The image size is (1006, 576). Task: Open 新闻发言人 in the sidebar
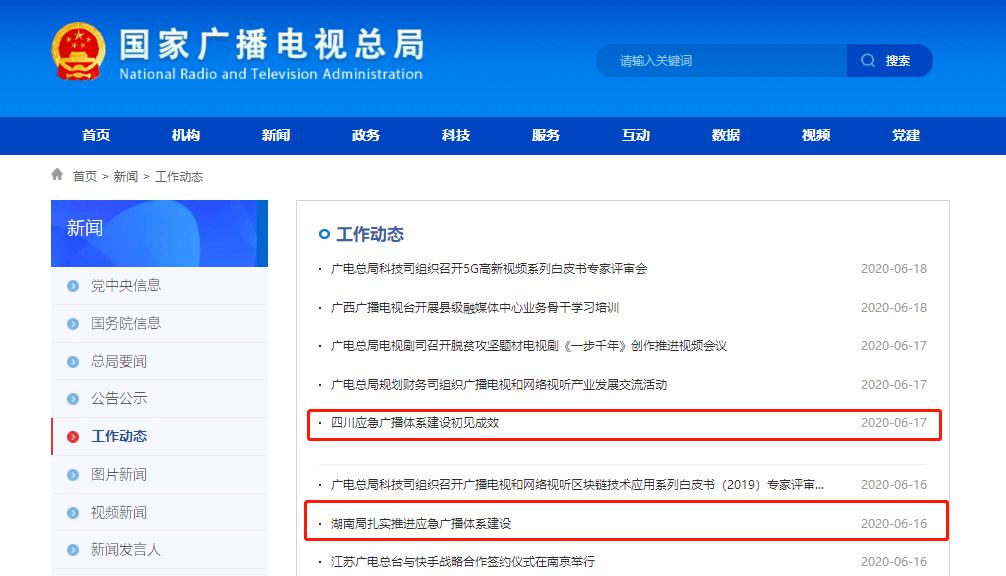(x=126, y=550)
